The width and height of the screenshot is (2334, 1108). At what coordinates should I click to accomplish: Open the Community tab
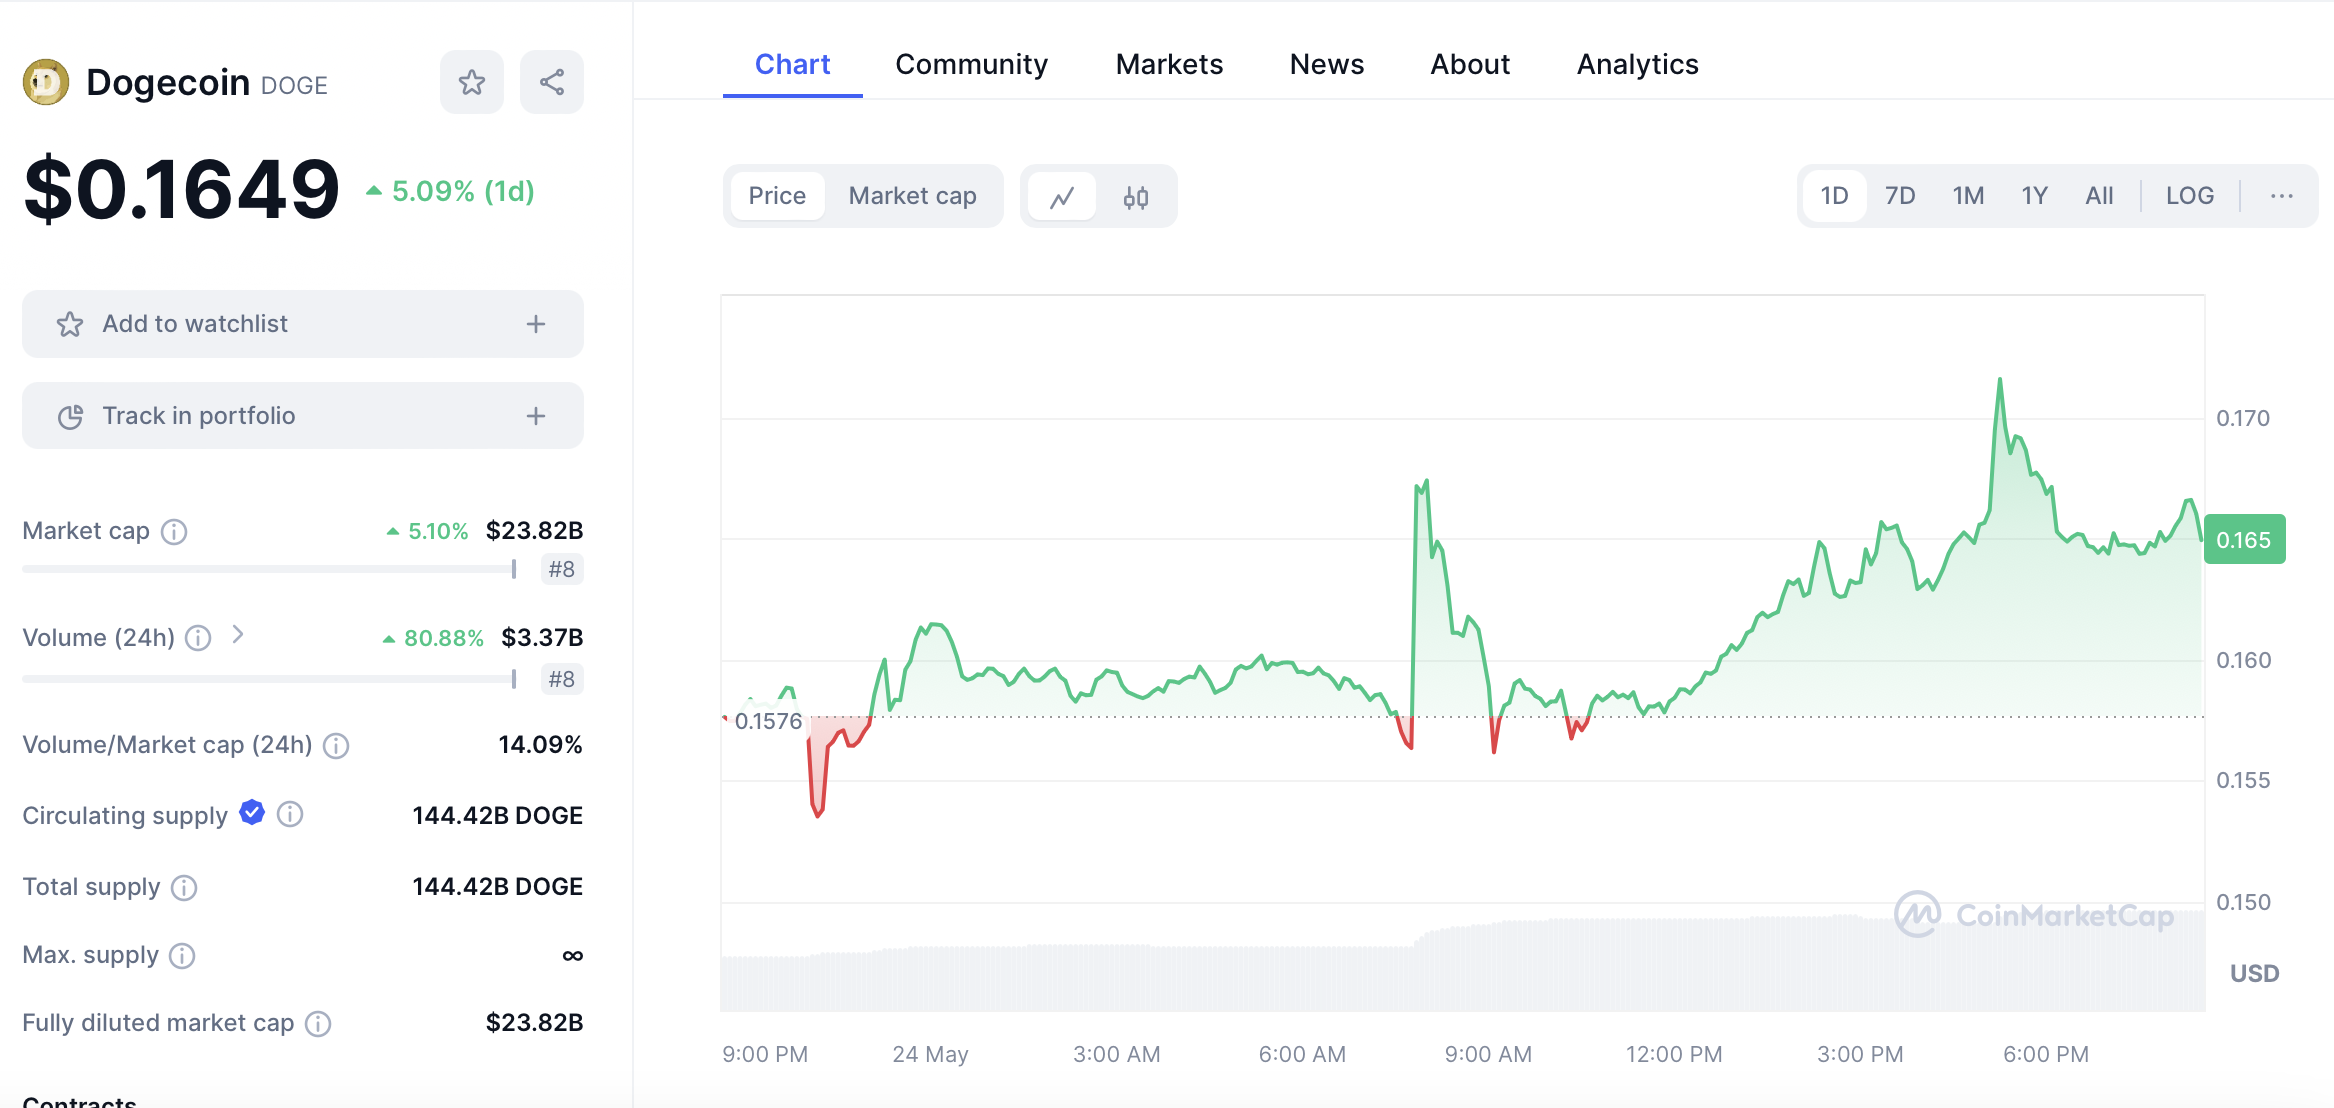971,64
